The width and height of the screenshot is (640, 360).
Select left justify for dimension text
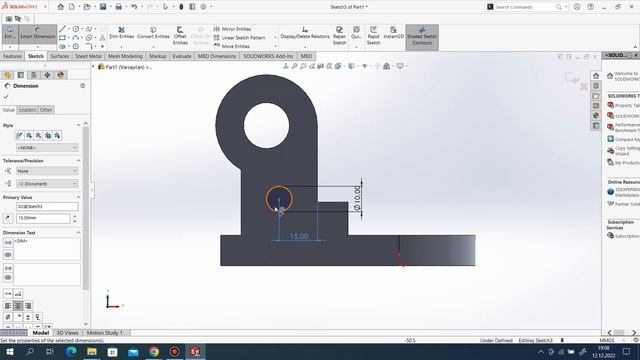coord(8,306)
